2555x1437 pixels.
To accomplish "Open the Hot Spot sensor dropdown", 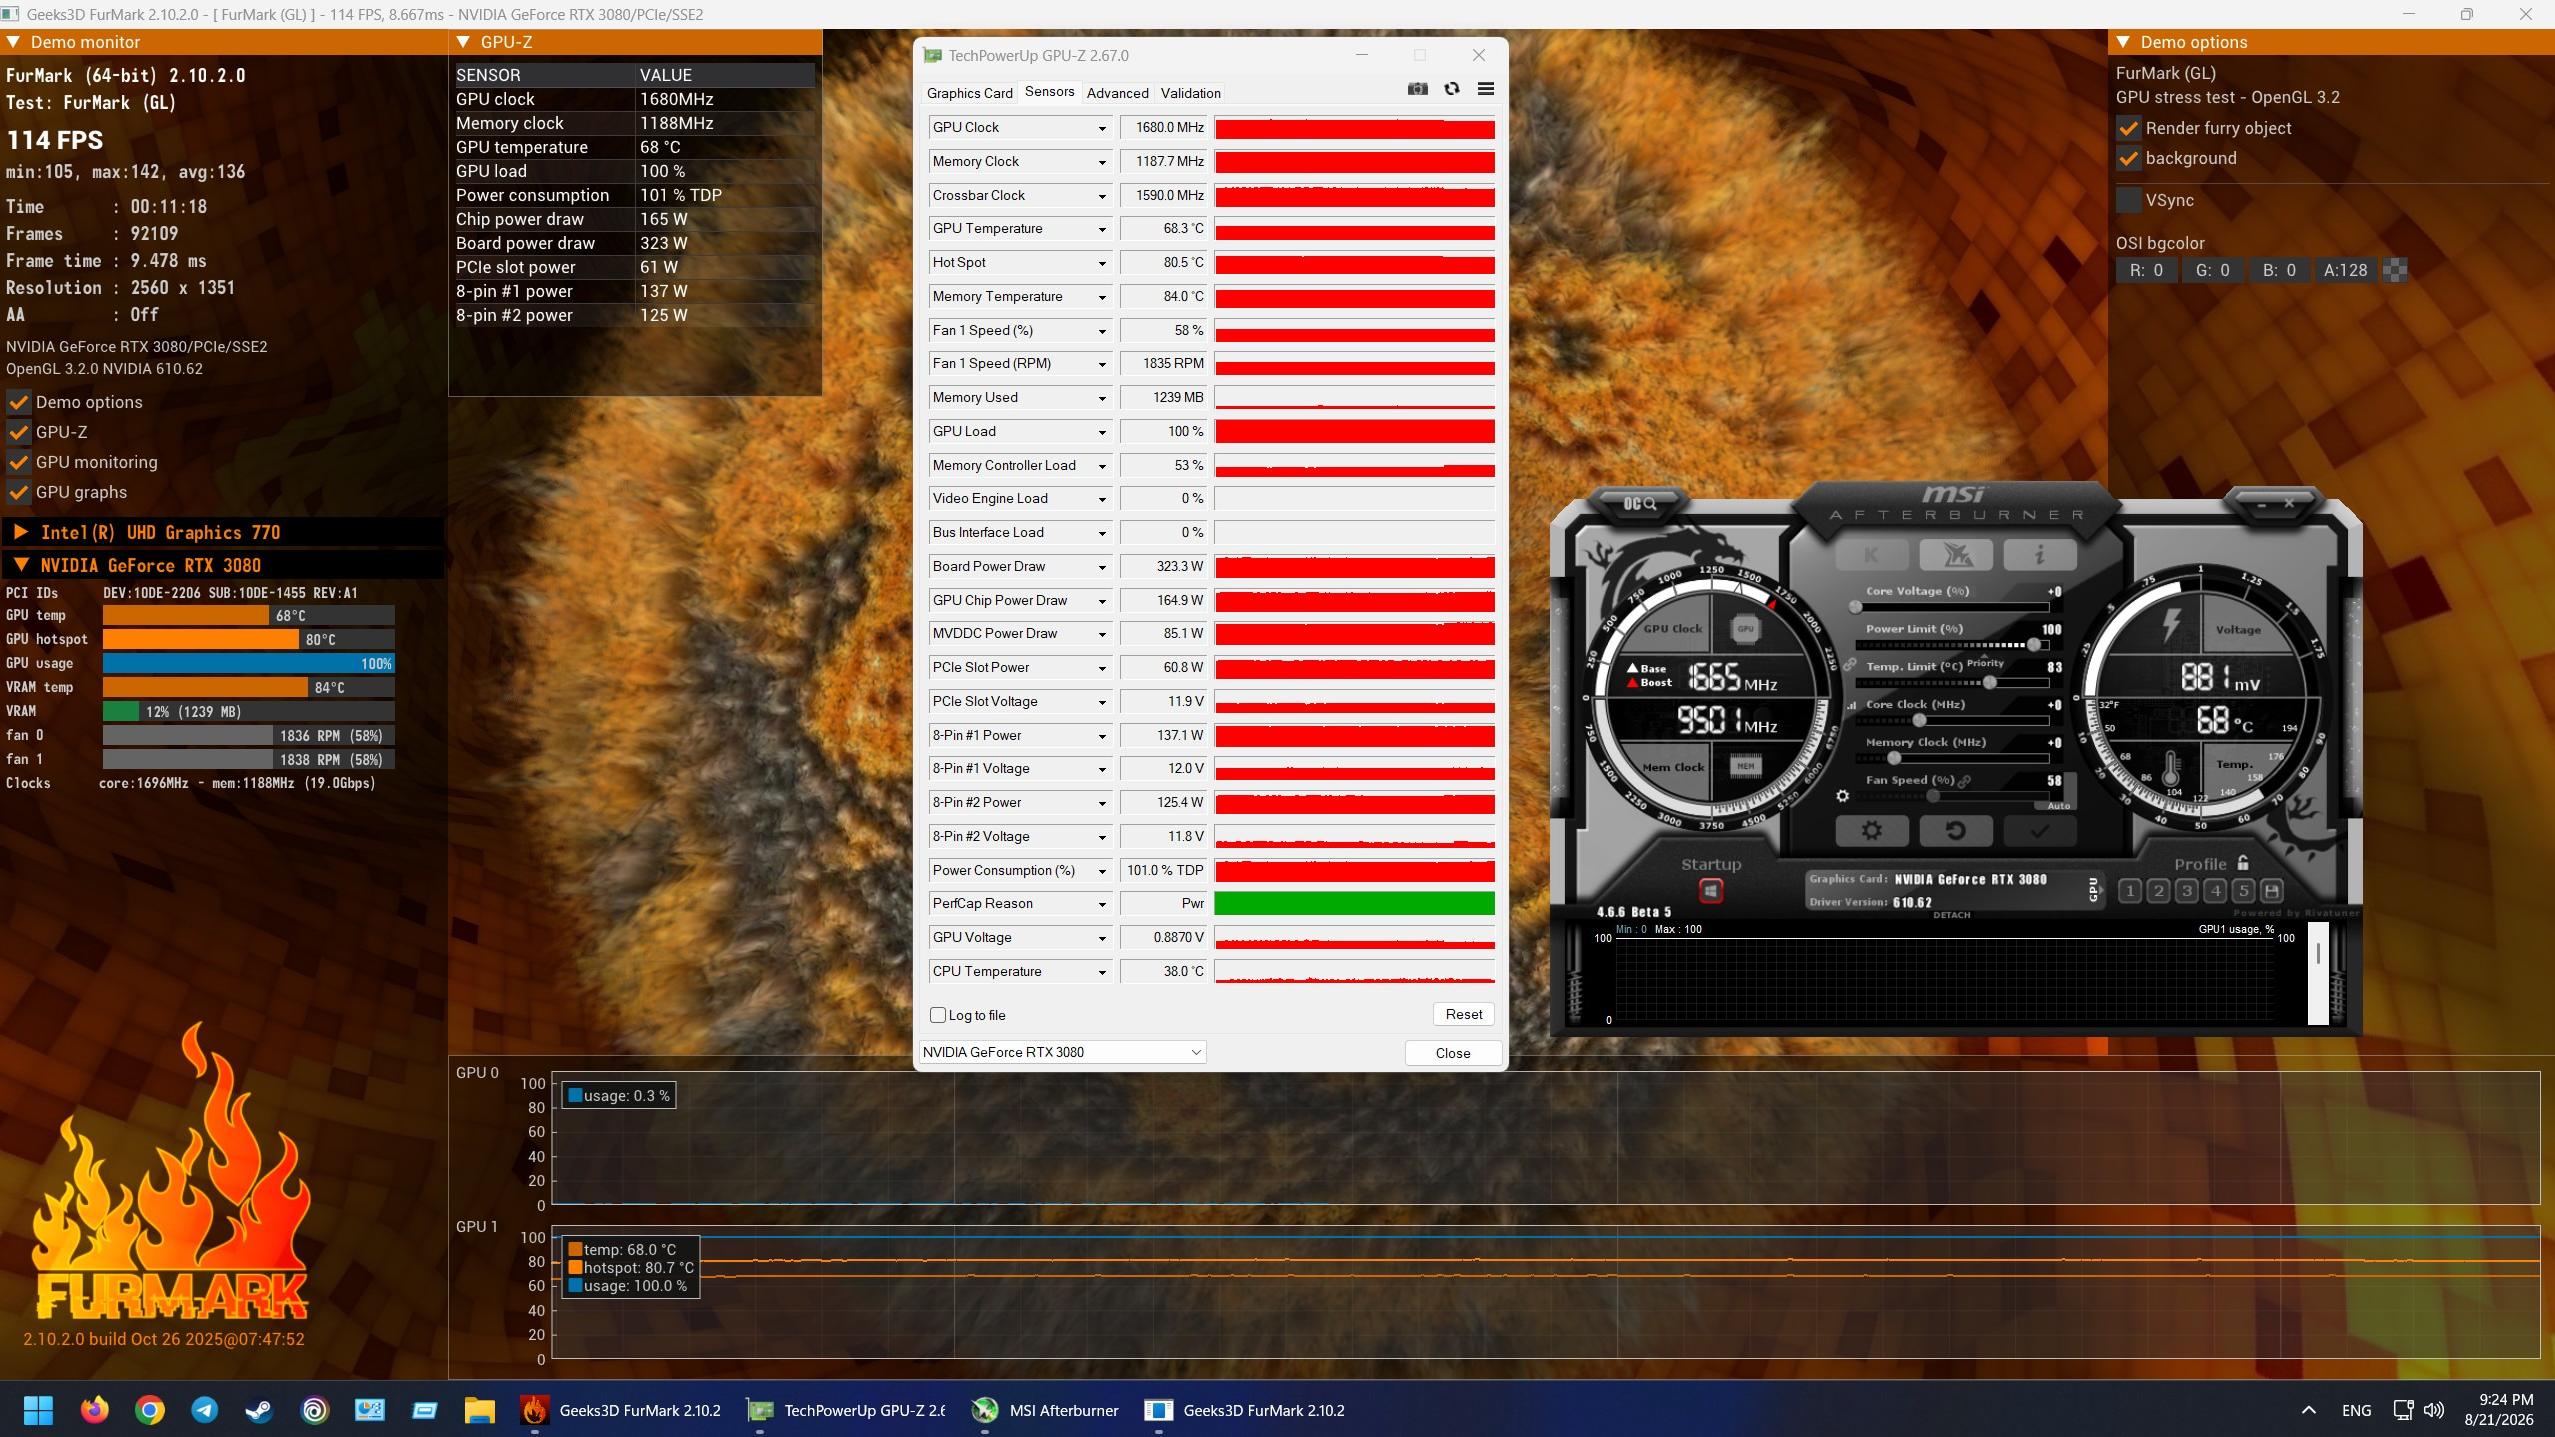I will tap(1102, 263).
